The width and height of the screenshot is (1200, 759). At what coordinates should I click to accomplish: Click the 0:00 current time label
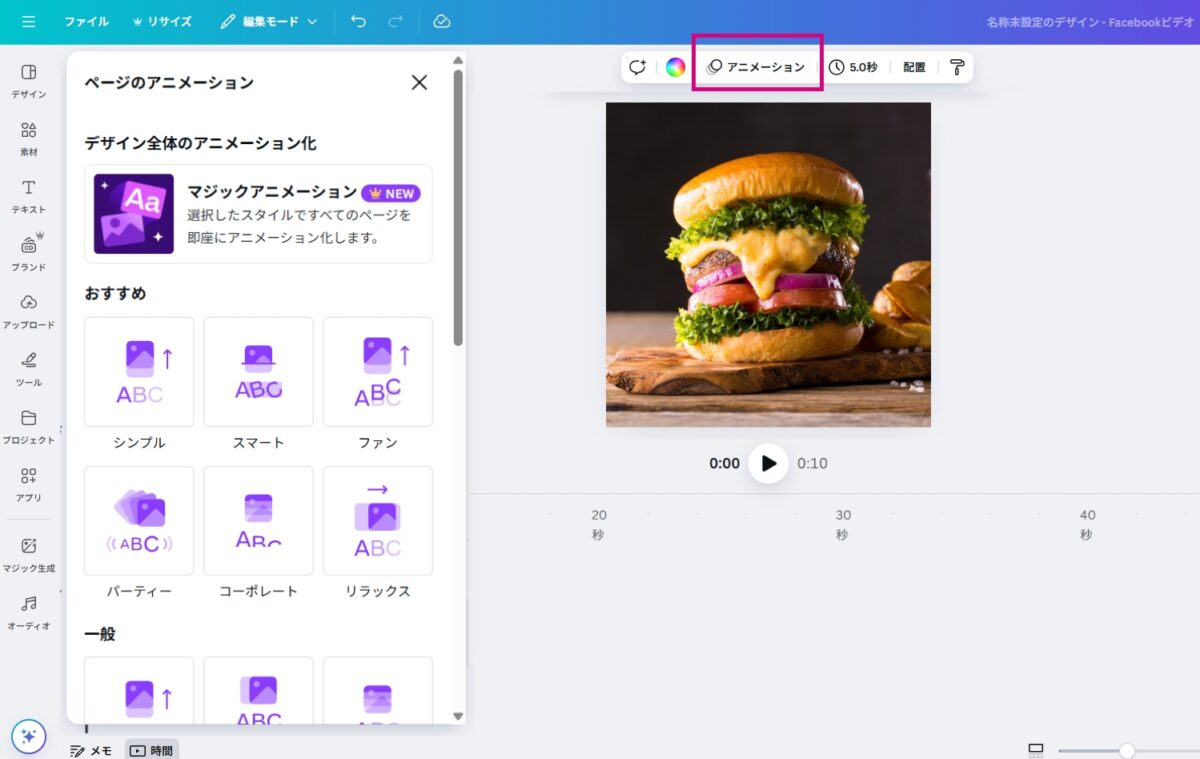pos(724,463)
